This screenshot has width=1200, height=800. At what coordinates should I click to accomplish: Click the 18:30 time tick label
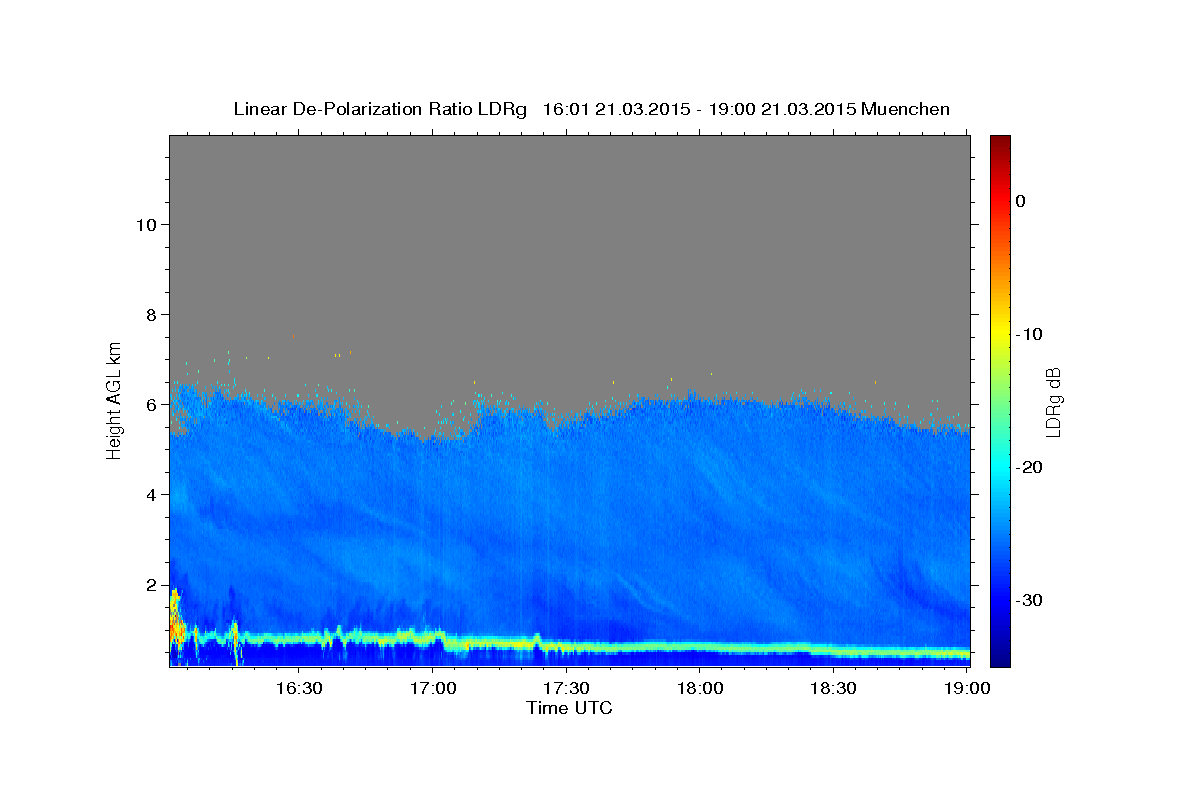[834, 688]
